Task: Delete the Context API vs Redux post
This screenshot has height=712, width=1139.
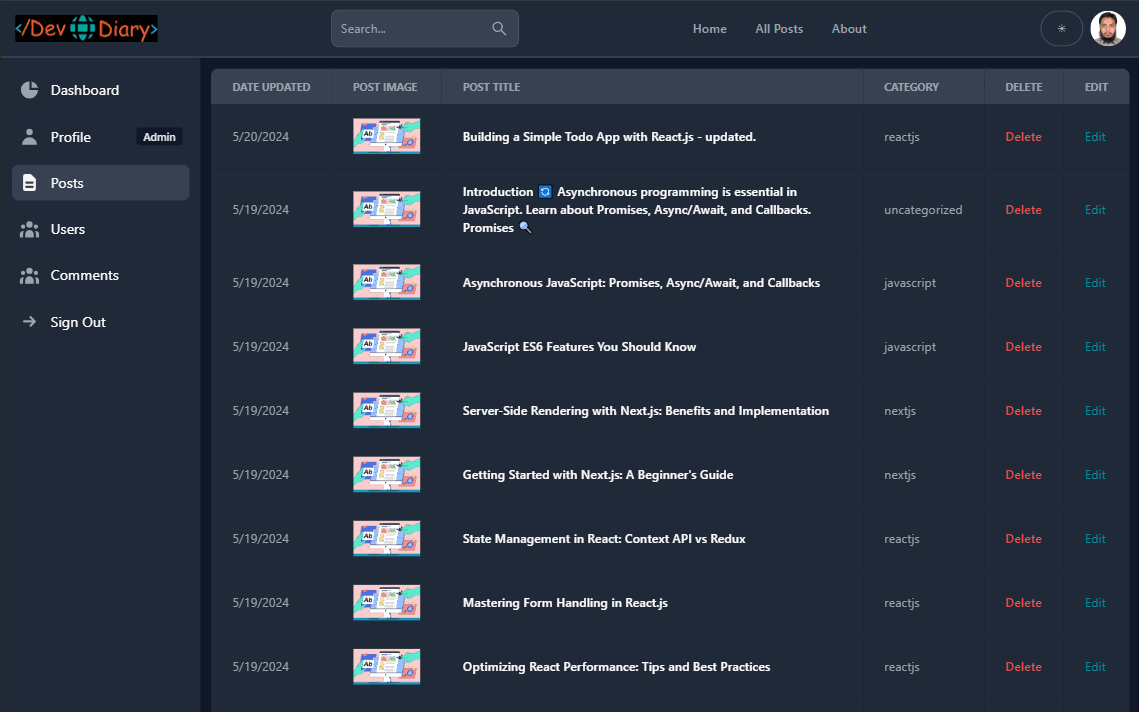Action: [x=1023, y=539]
